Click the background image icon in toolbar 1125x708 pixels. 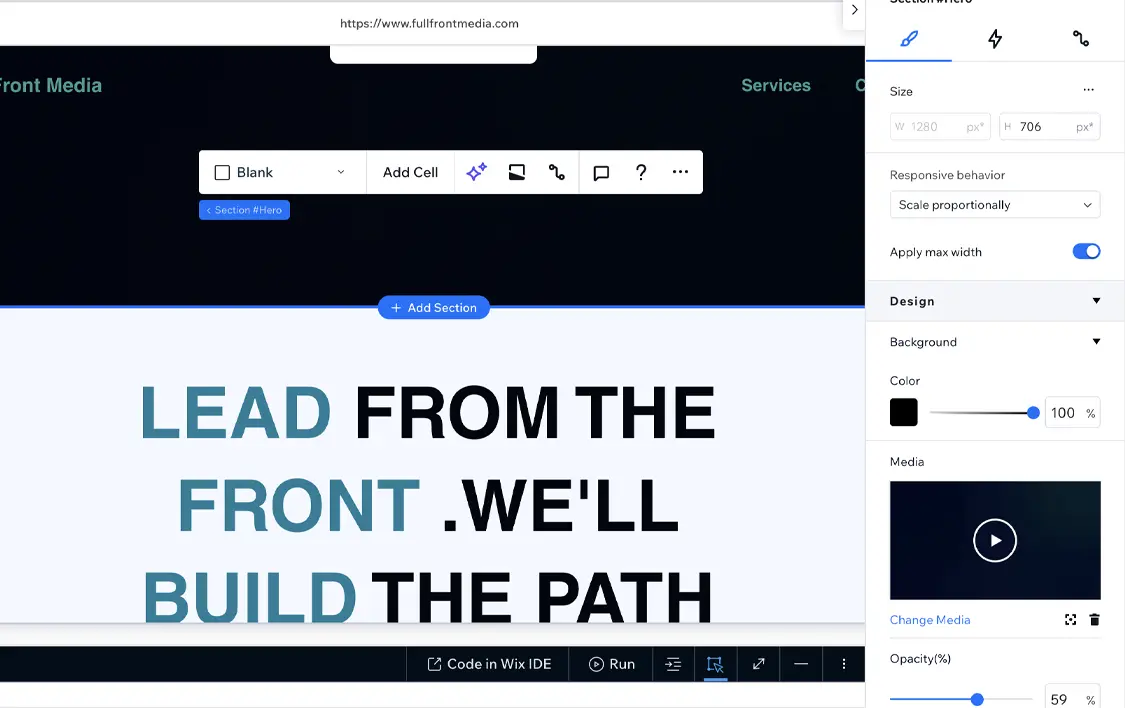click(x=517, y=172)
